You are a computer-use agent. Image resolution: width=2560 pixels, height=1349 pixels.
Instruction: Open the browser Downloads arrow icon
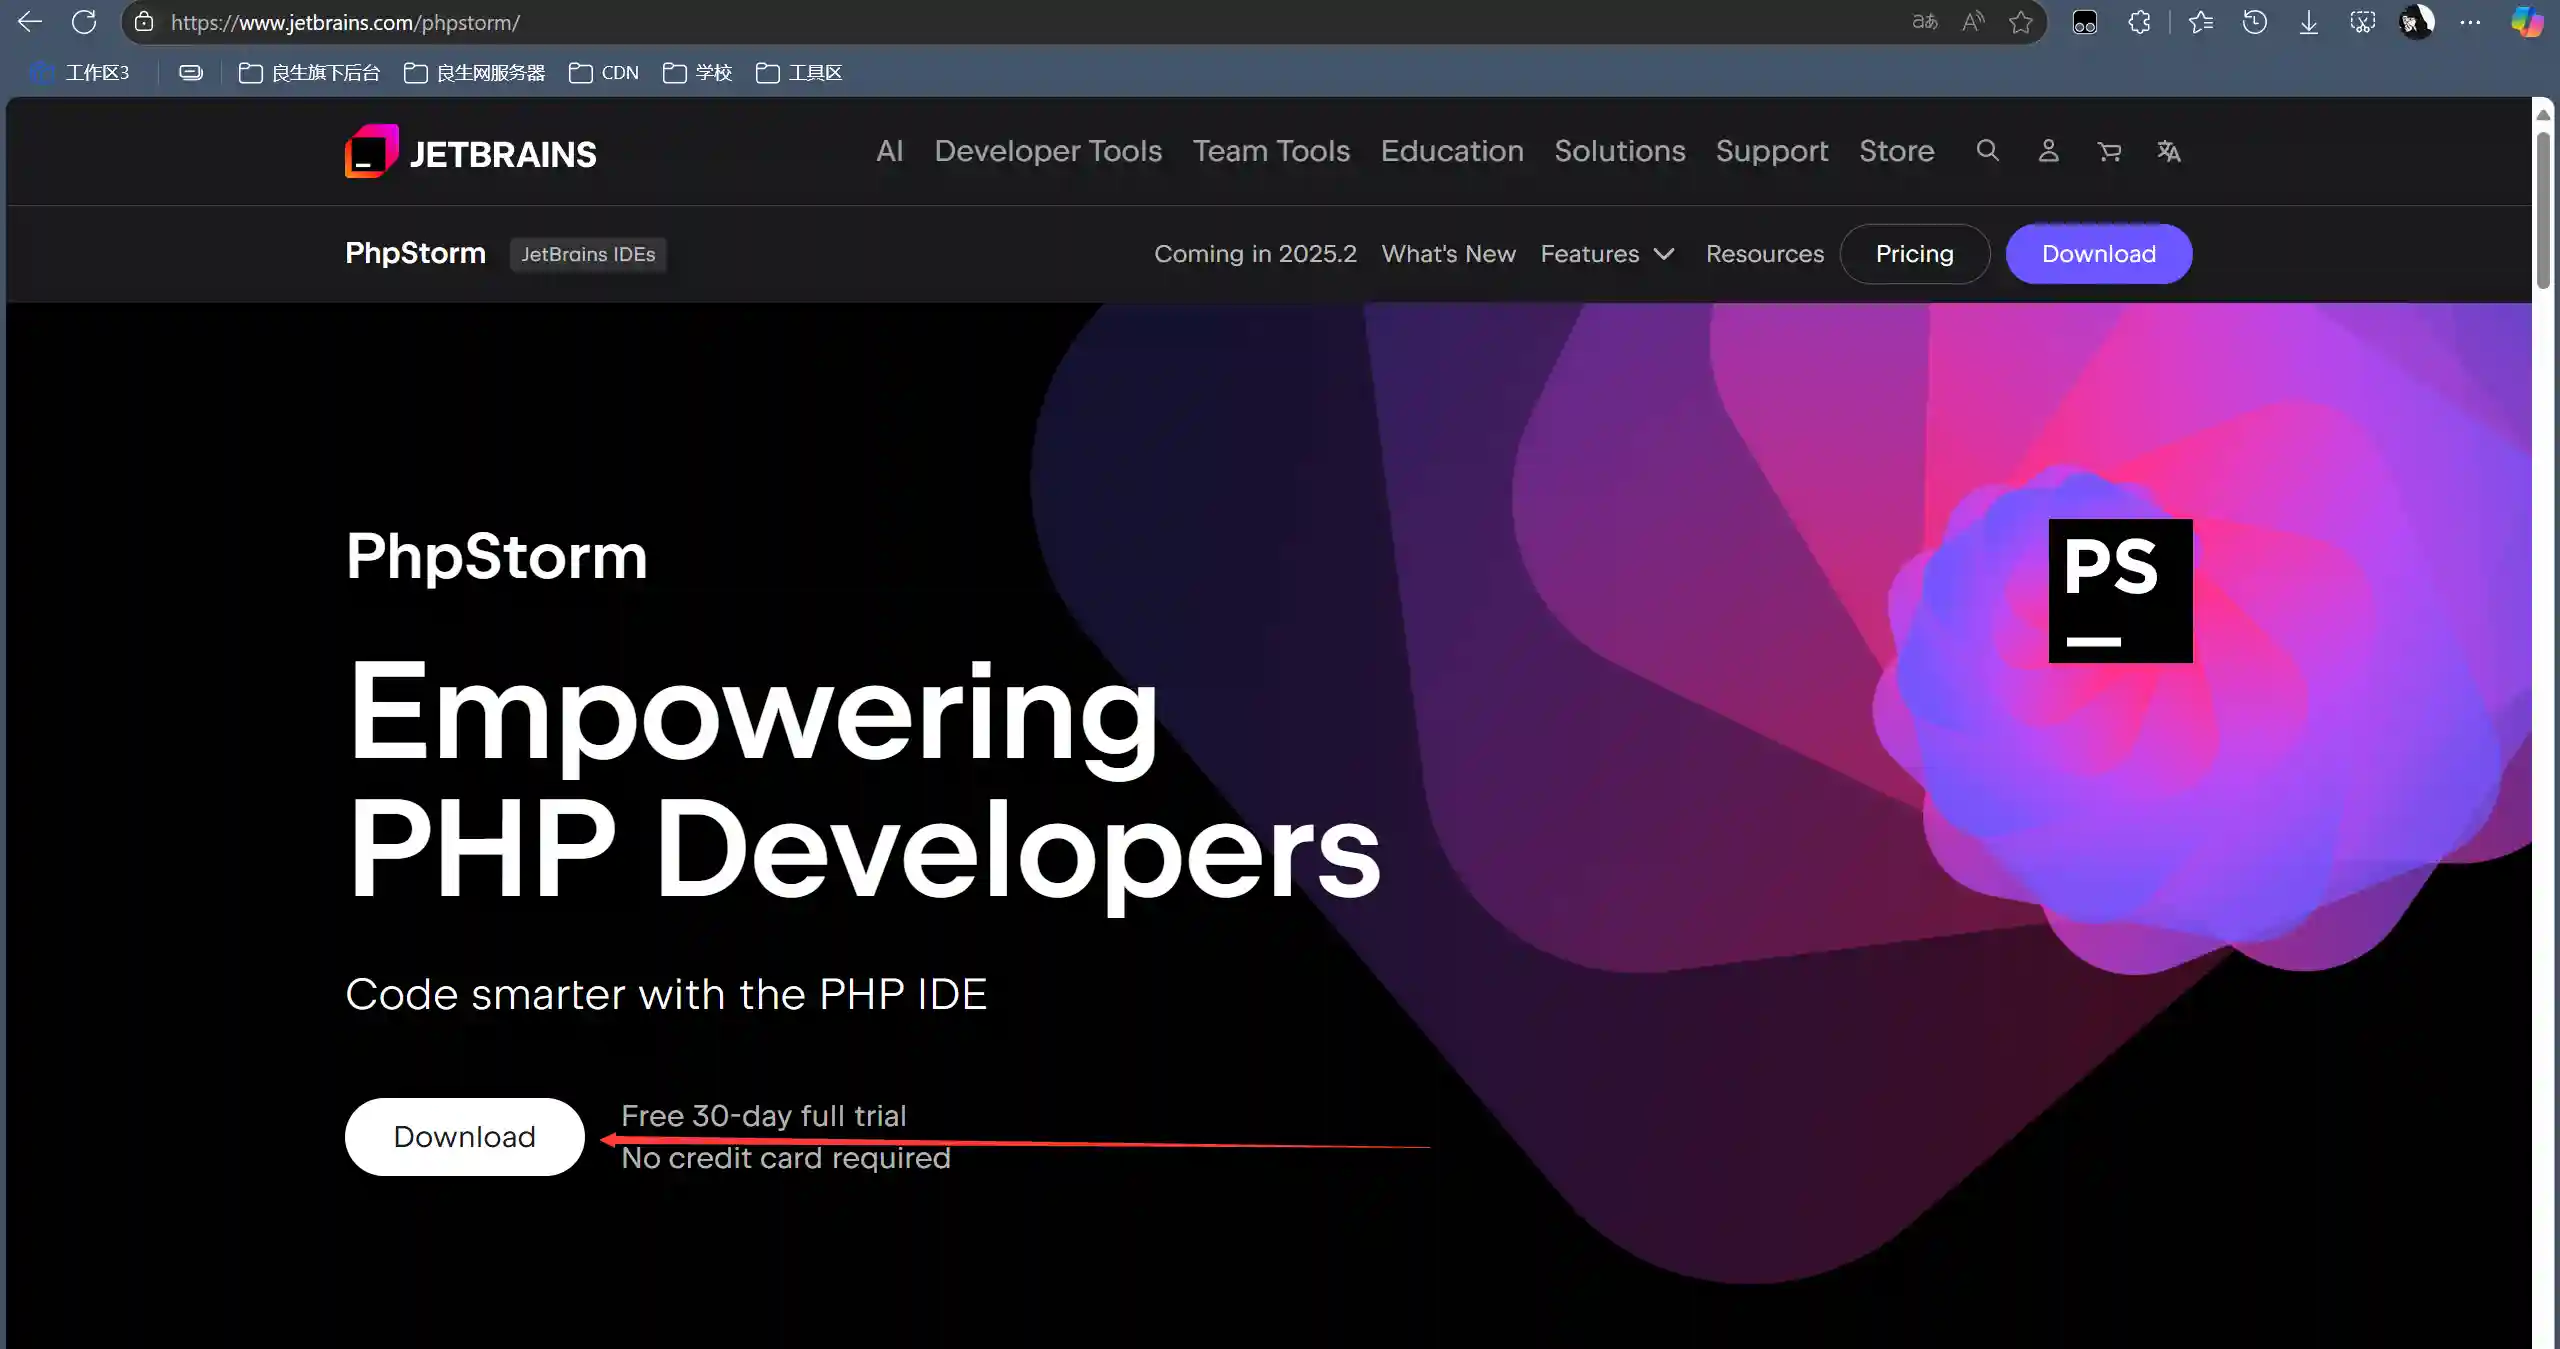(x=2308, y=22)
